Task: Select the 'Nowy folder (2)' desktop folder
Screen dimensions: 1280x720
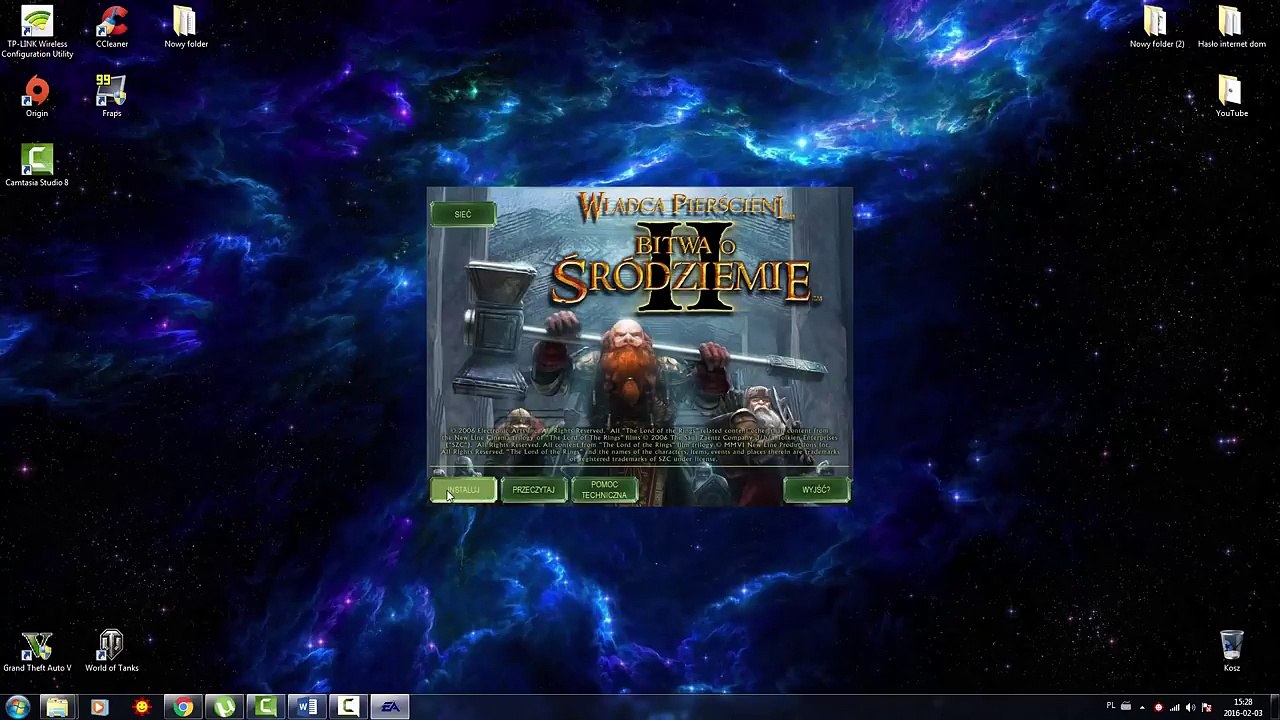Action: point(1157,28)
